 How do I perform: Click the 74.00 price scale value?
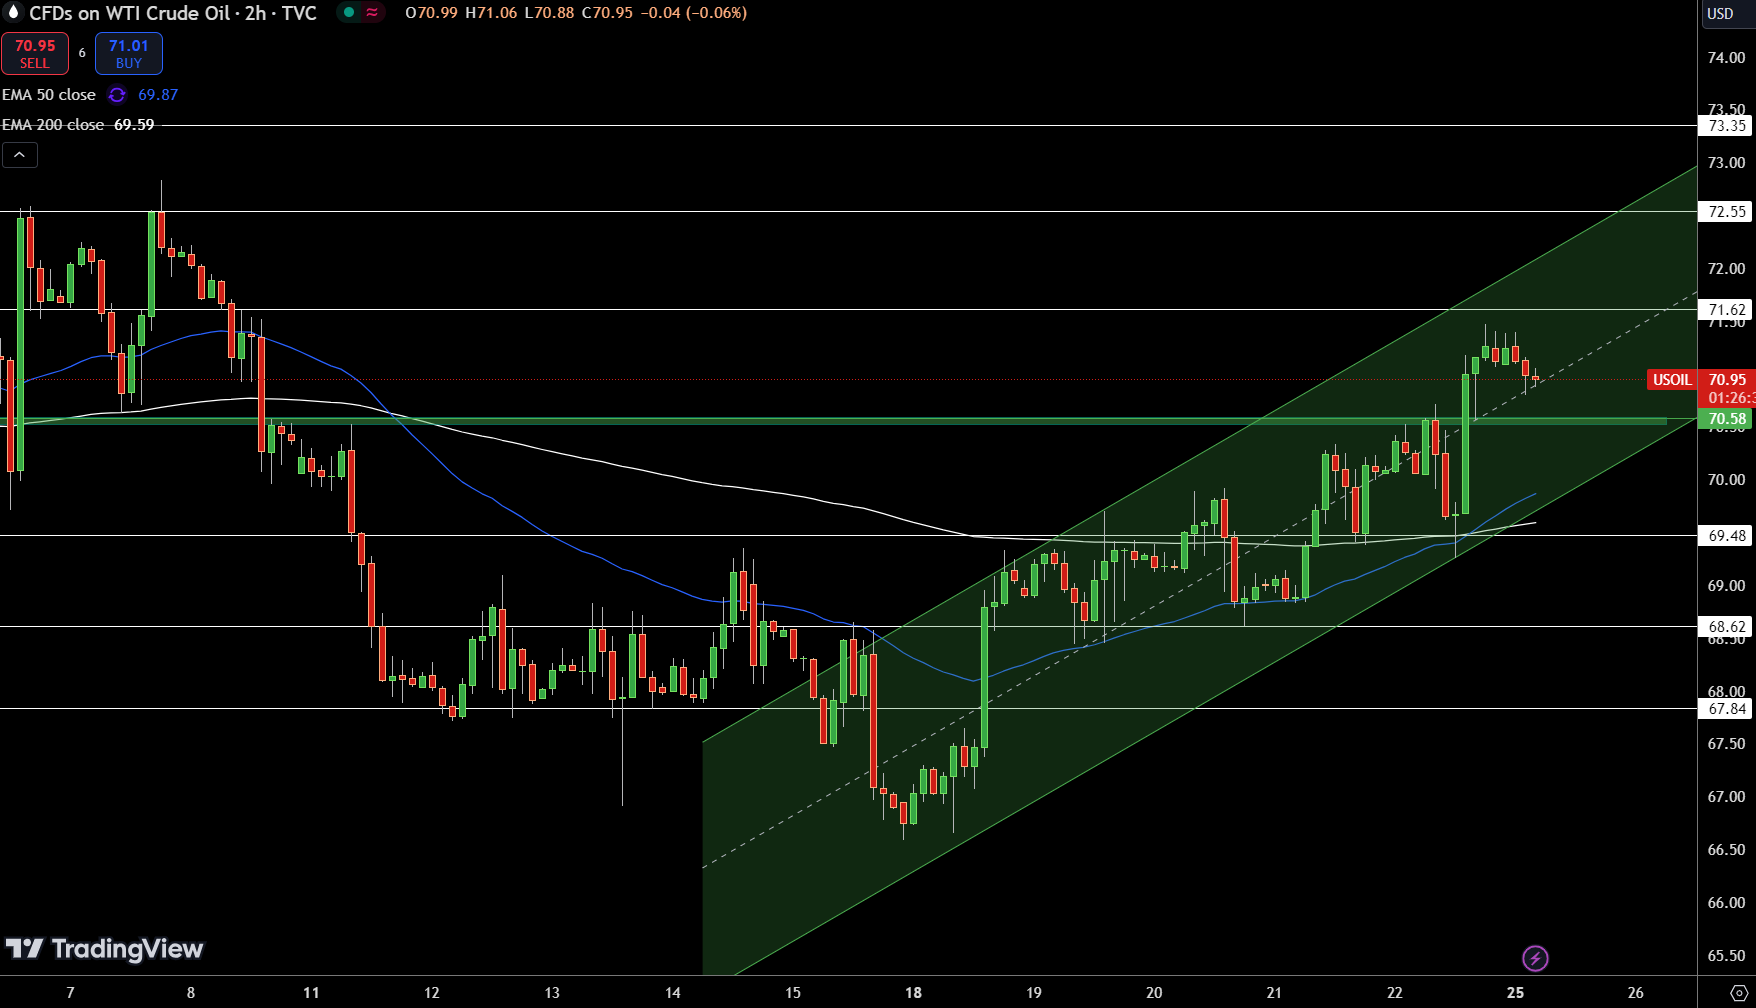pyautogui.click(x=1726, y=58)
